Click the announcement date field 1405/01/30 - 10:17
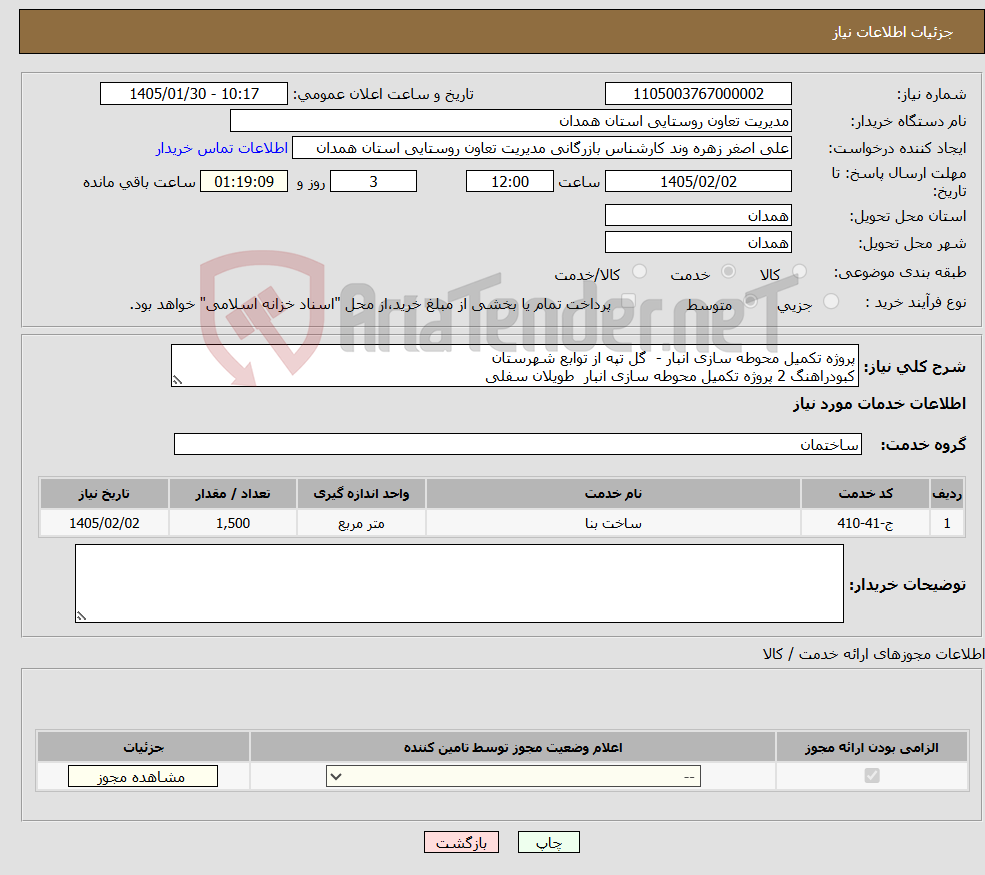The image size is (985, 875). tap(193, 94)
